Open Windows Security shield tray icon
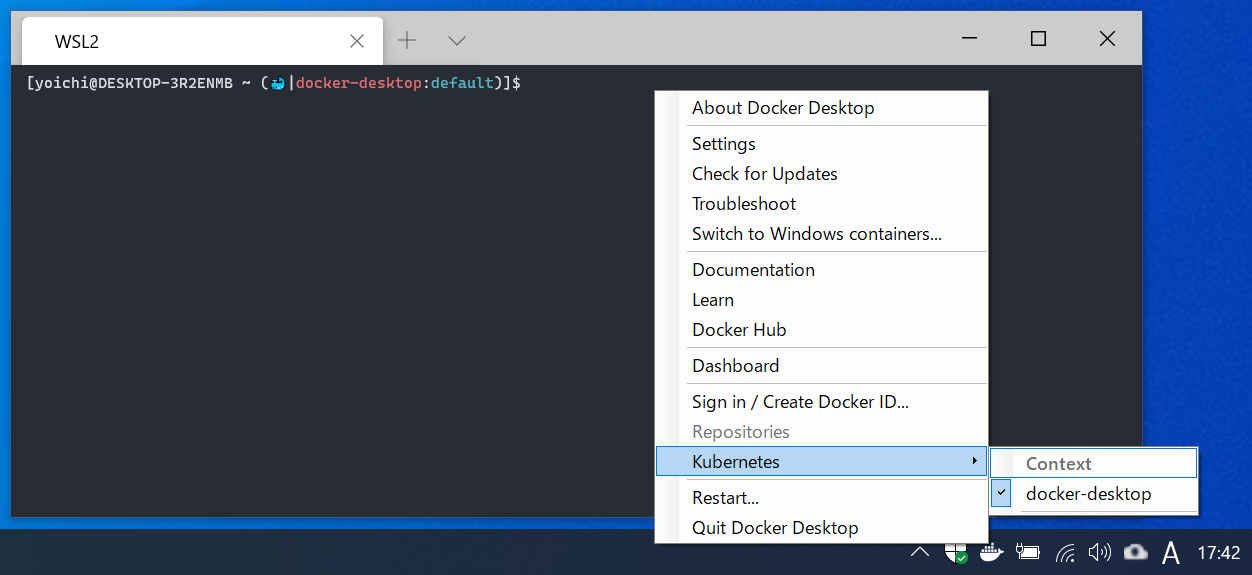 pos(956,553)
